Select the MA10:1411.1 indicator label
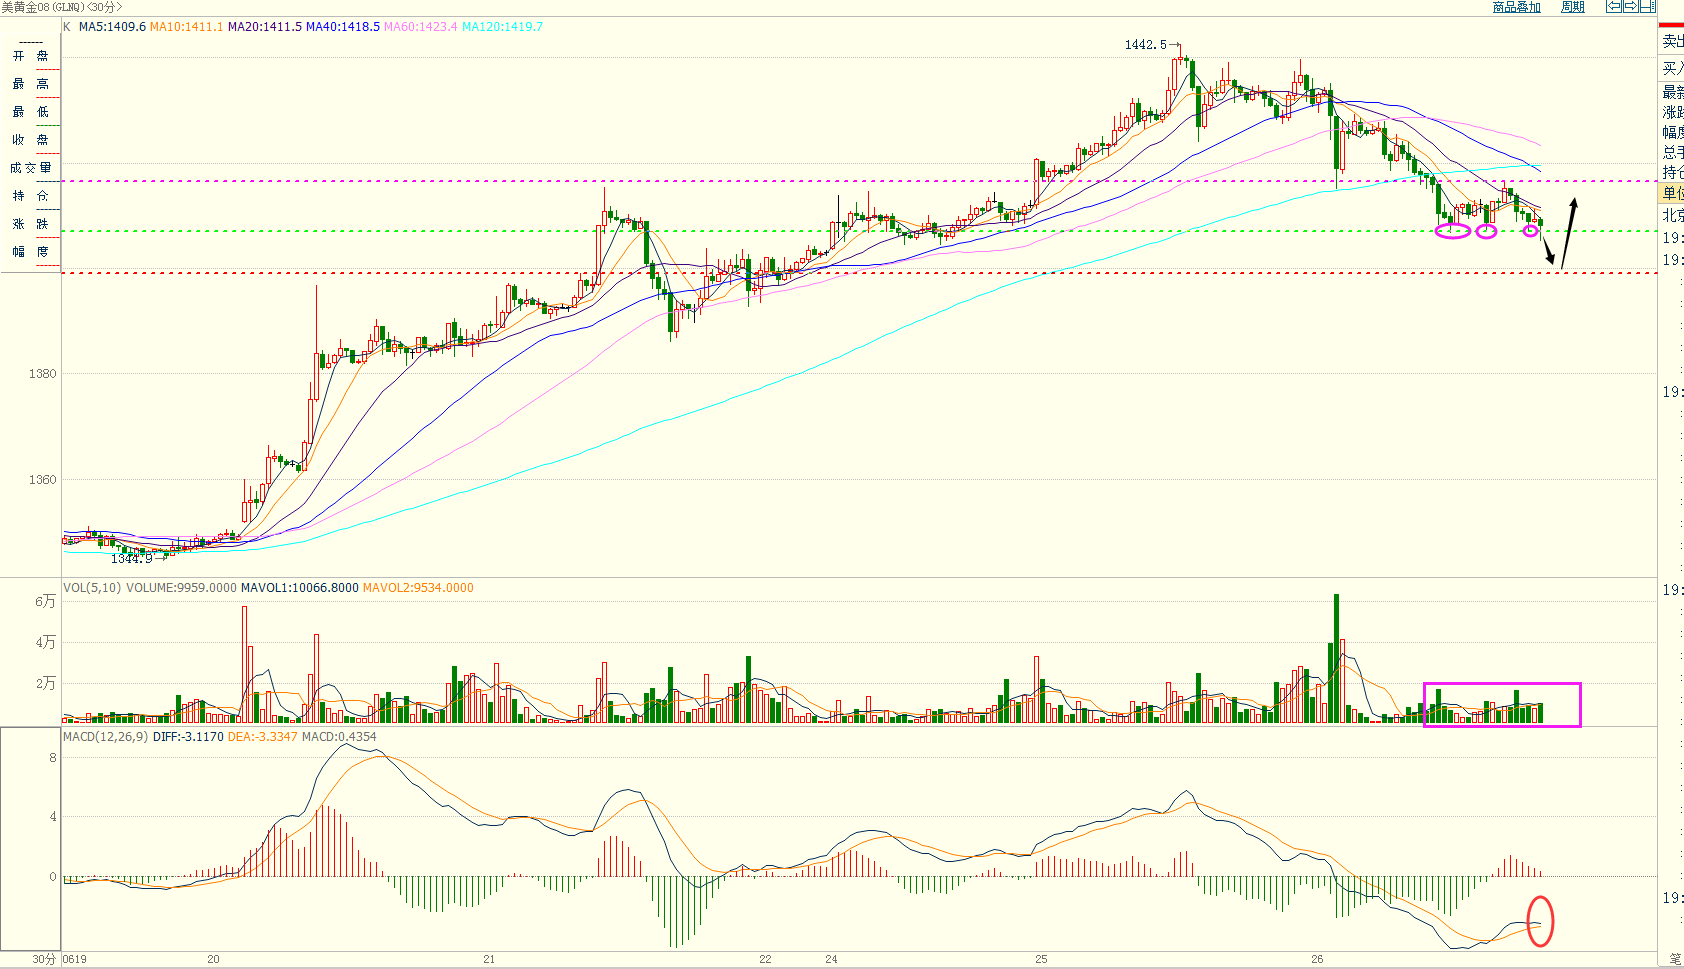This screenshot has height=969, width=1684. point(186,27)
